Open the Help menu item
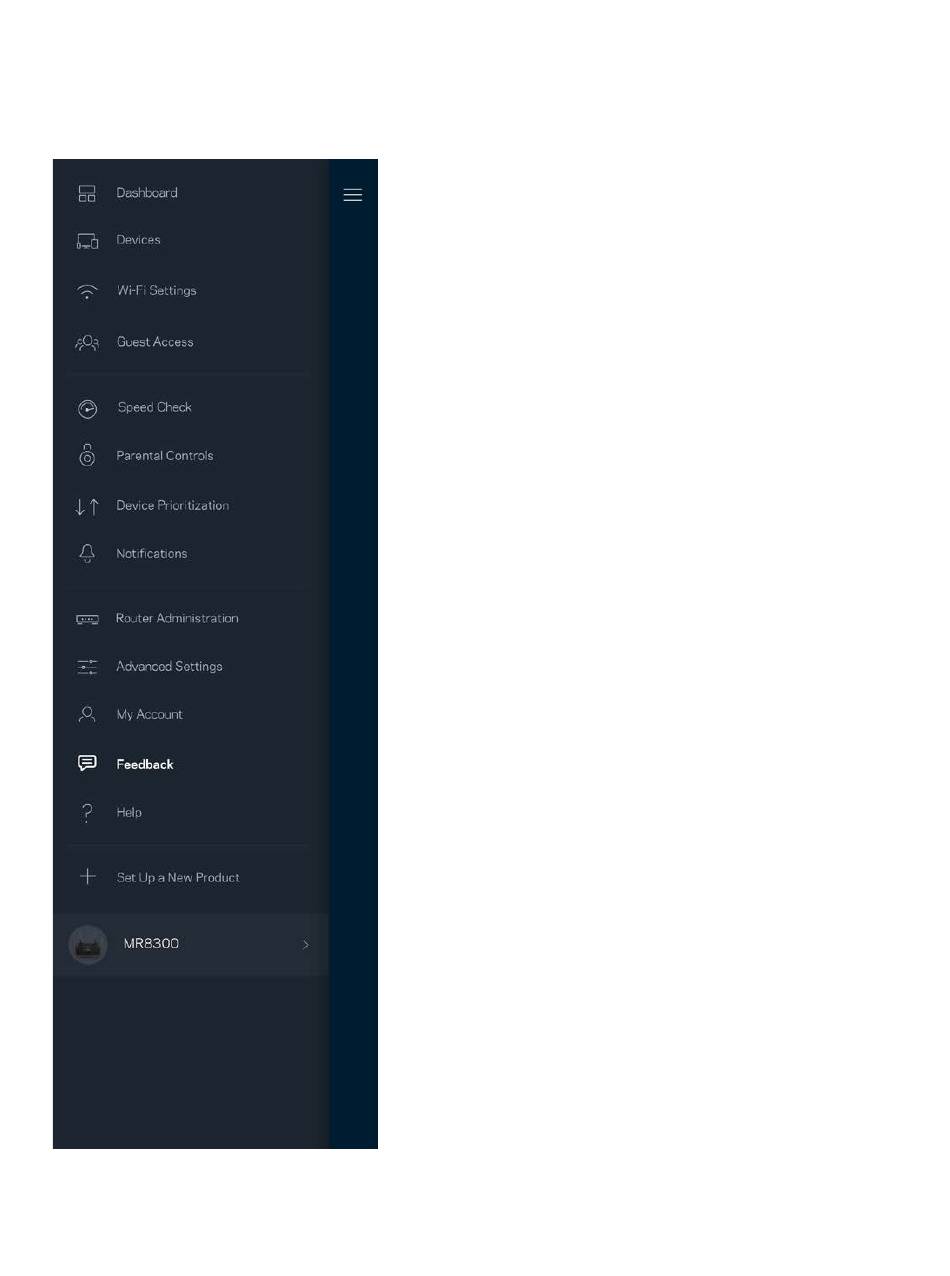Screen dimensions: 950x1276 191,812
